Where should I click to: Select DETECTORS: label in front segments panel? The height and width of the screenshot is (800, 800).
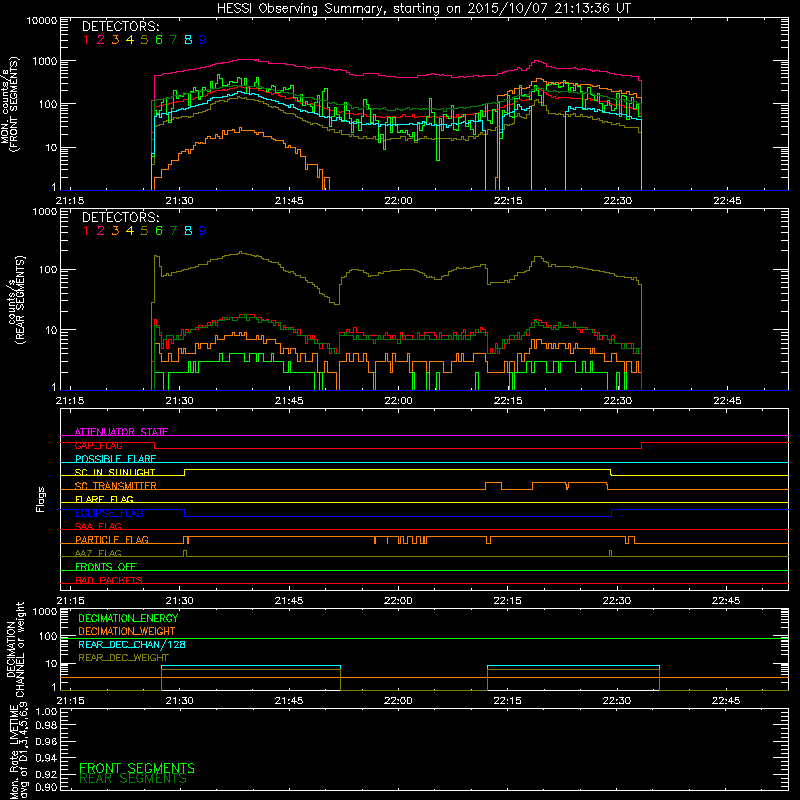click(120, 26)
